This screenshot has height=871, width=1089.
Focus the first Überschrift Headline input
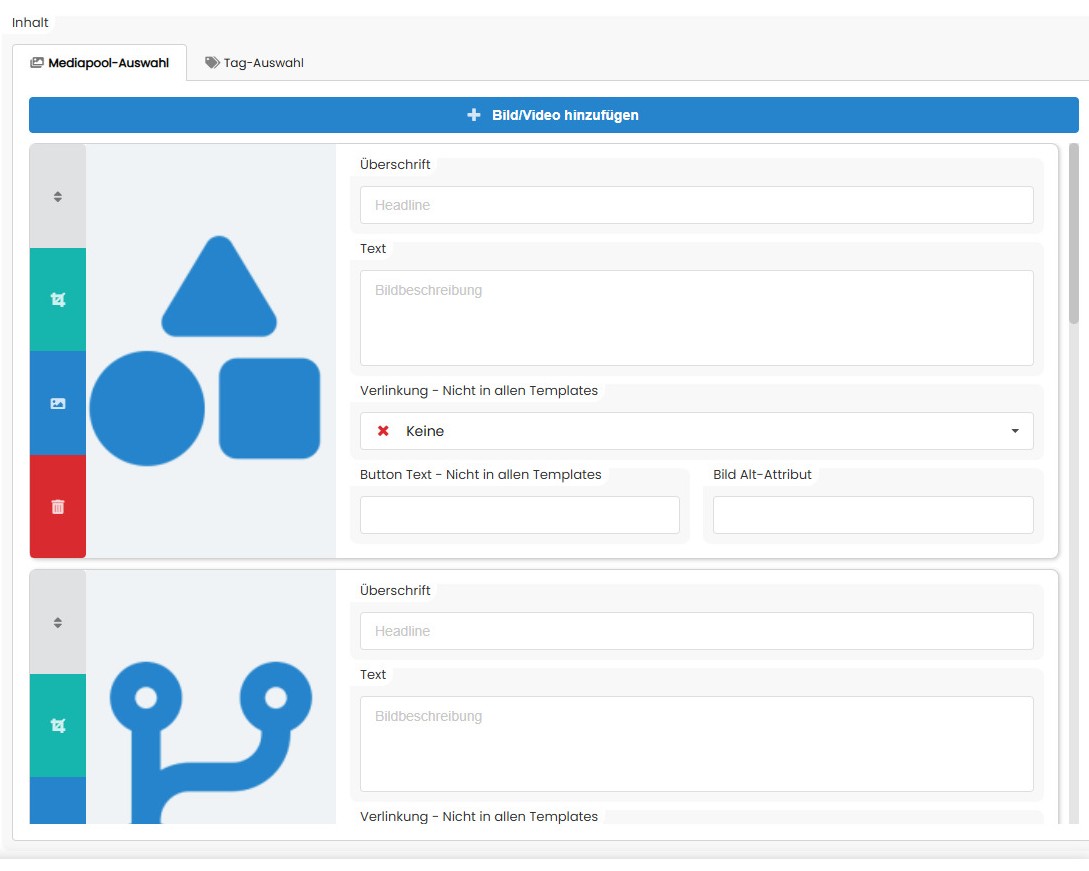click(x=696, y=205)
